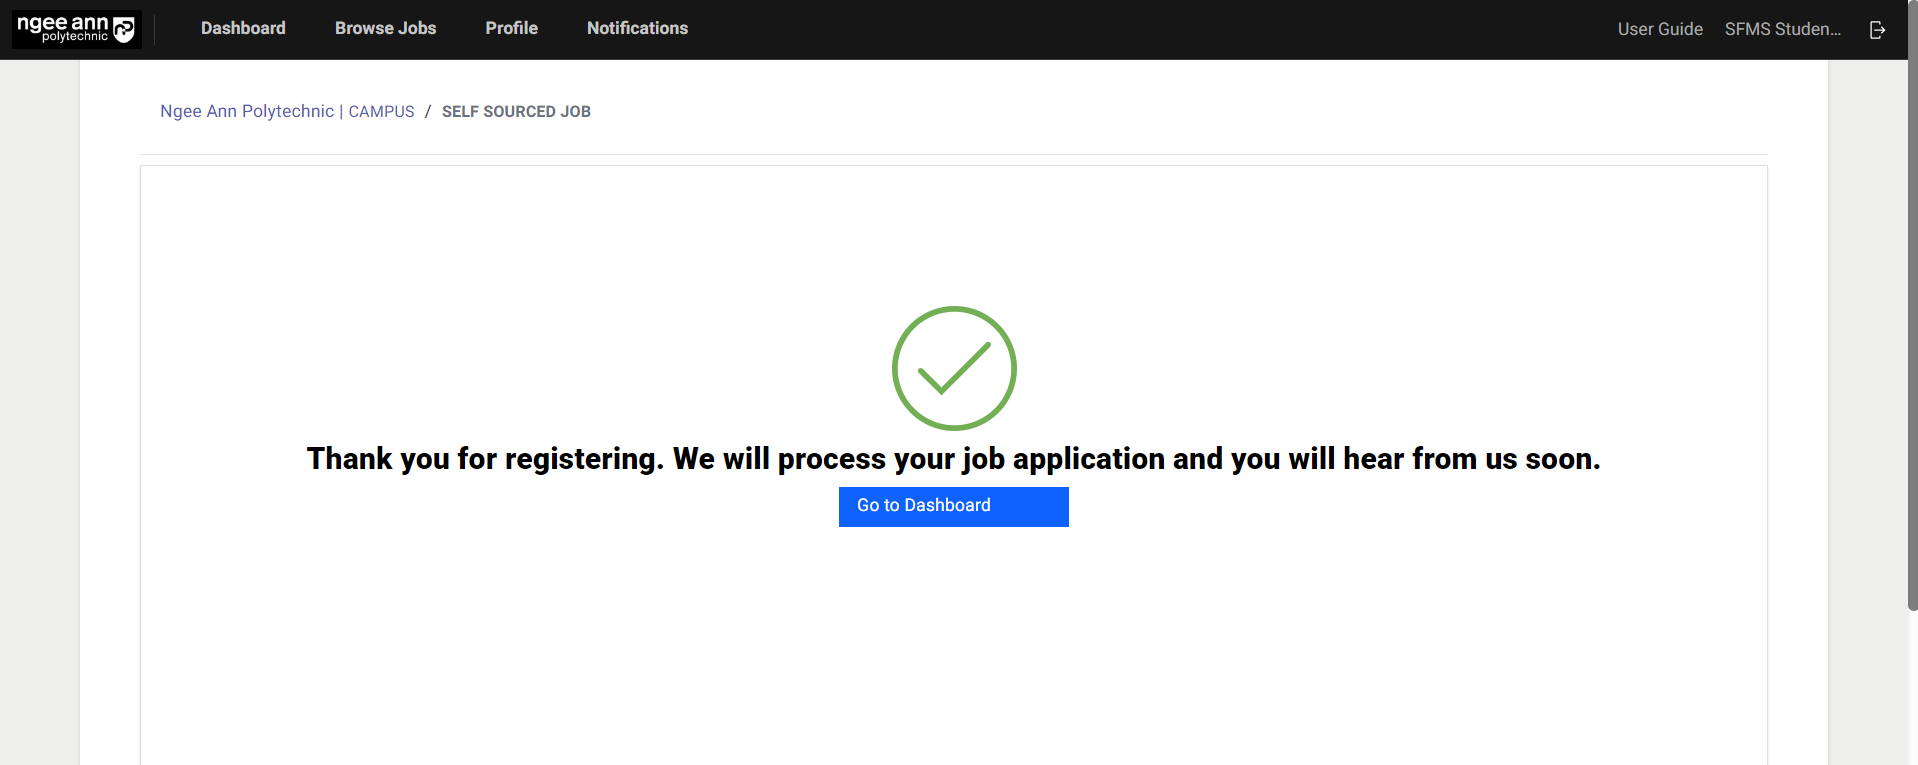Open the User Guide link

[1659, 29]
